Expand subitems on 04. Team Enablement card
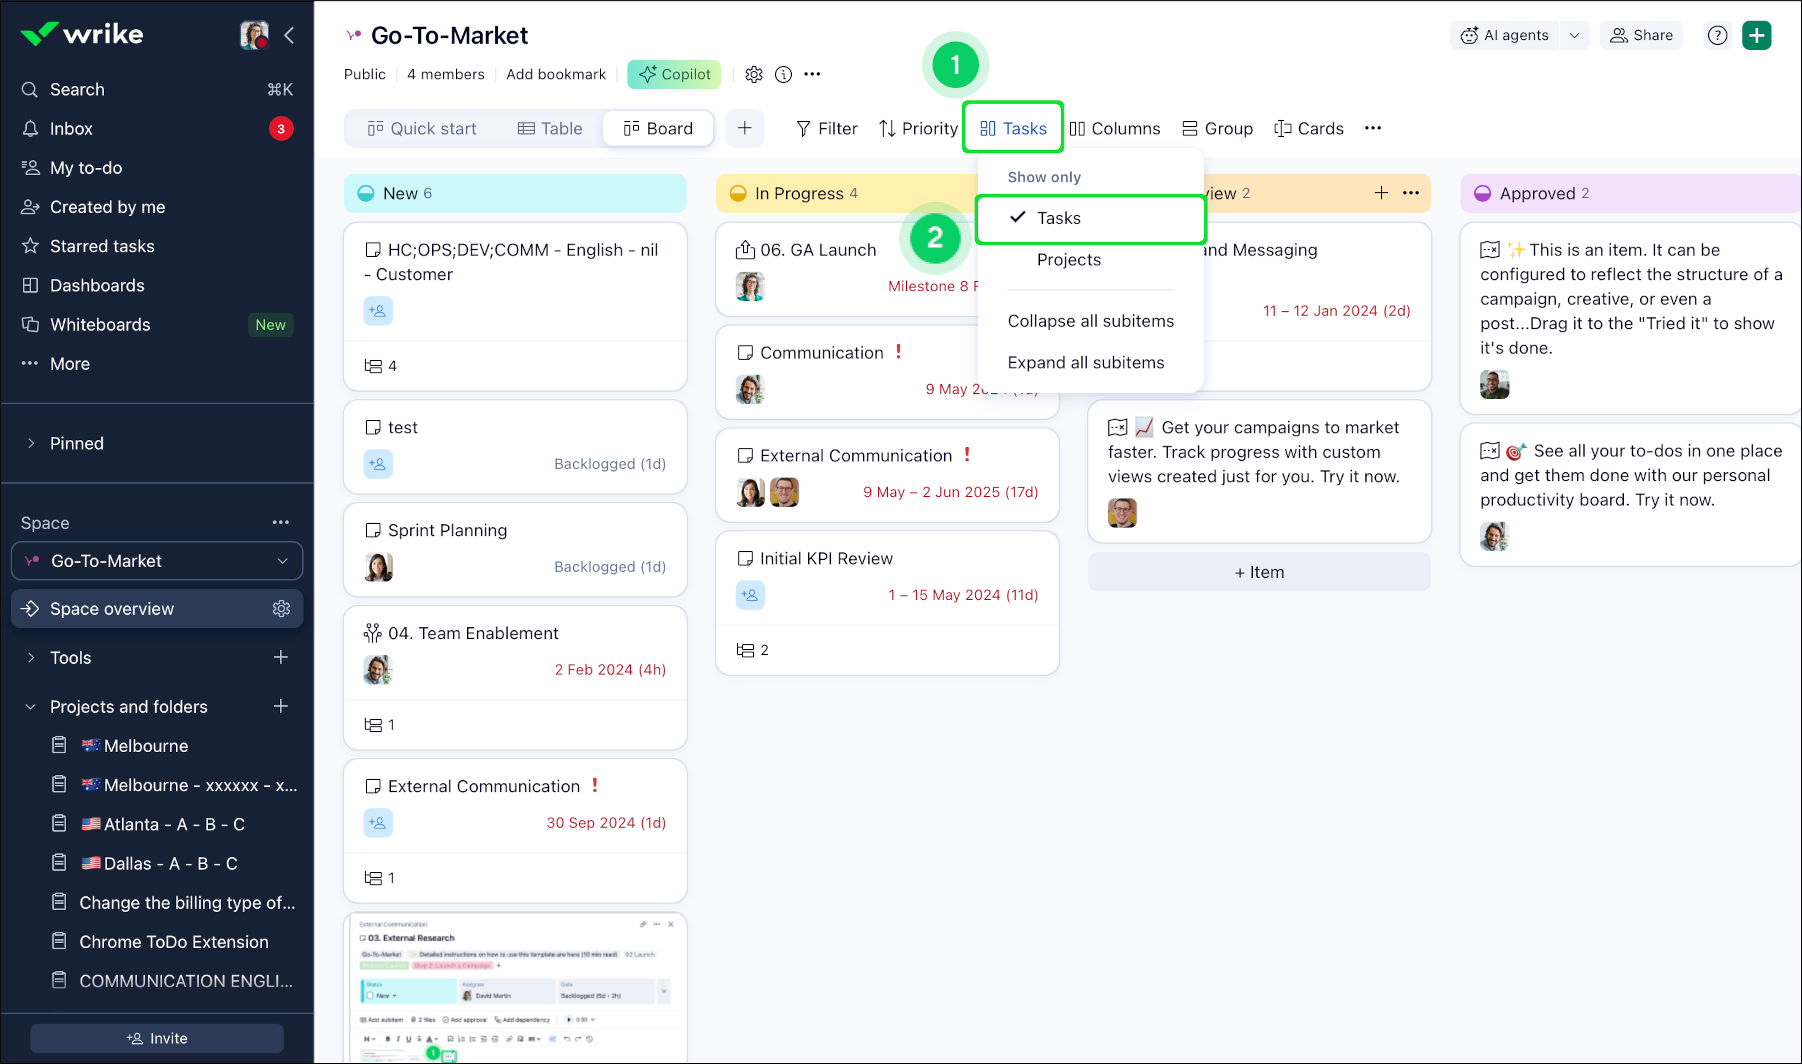Screen dimensions: 1802x1064 [x=380, y=725]
